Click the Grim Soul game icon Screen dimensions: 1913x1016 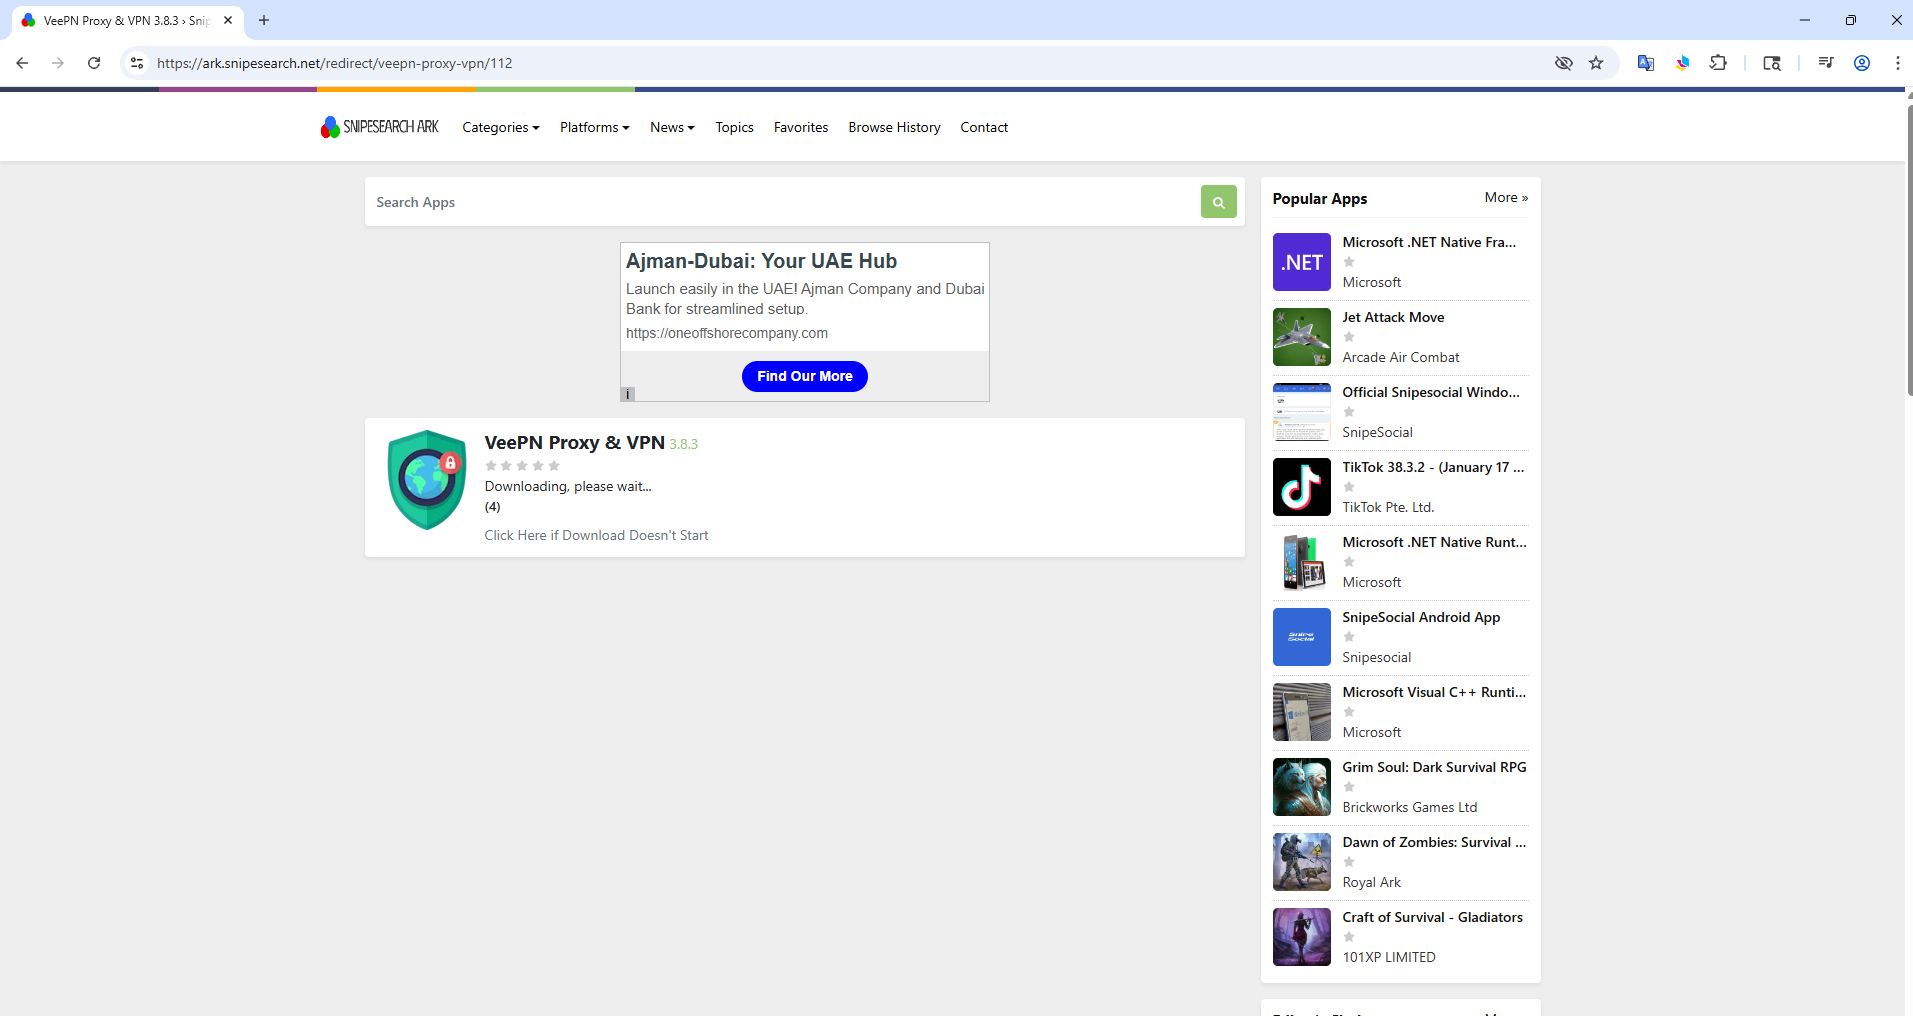pyautogui.click(x=1301, y=787)
